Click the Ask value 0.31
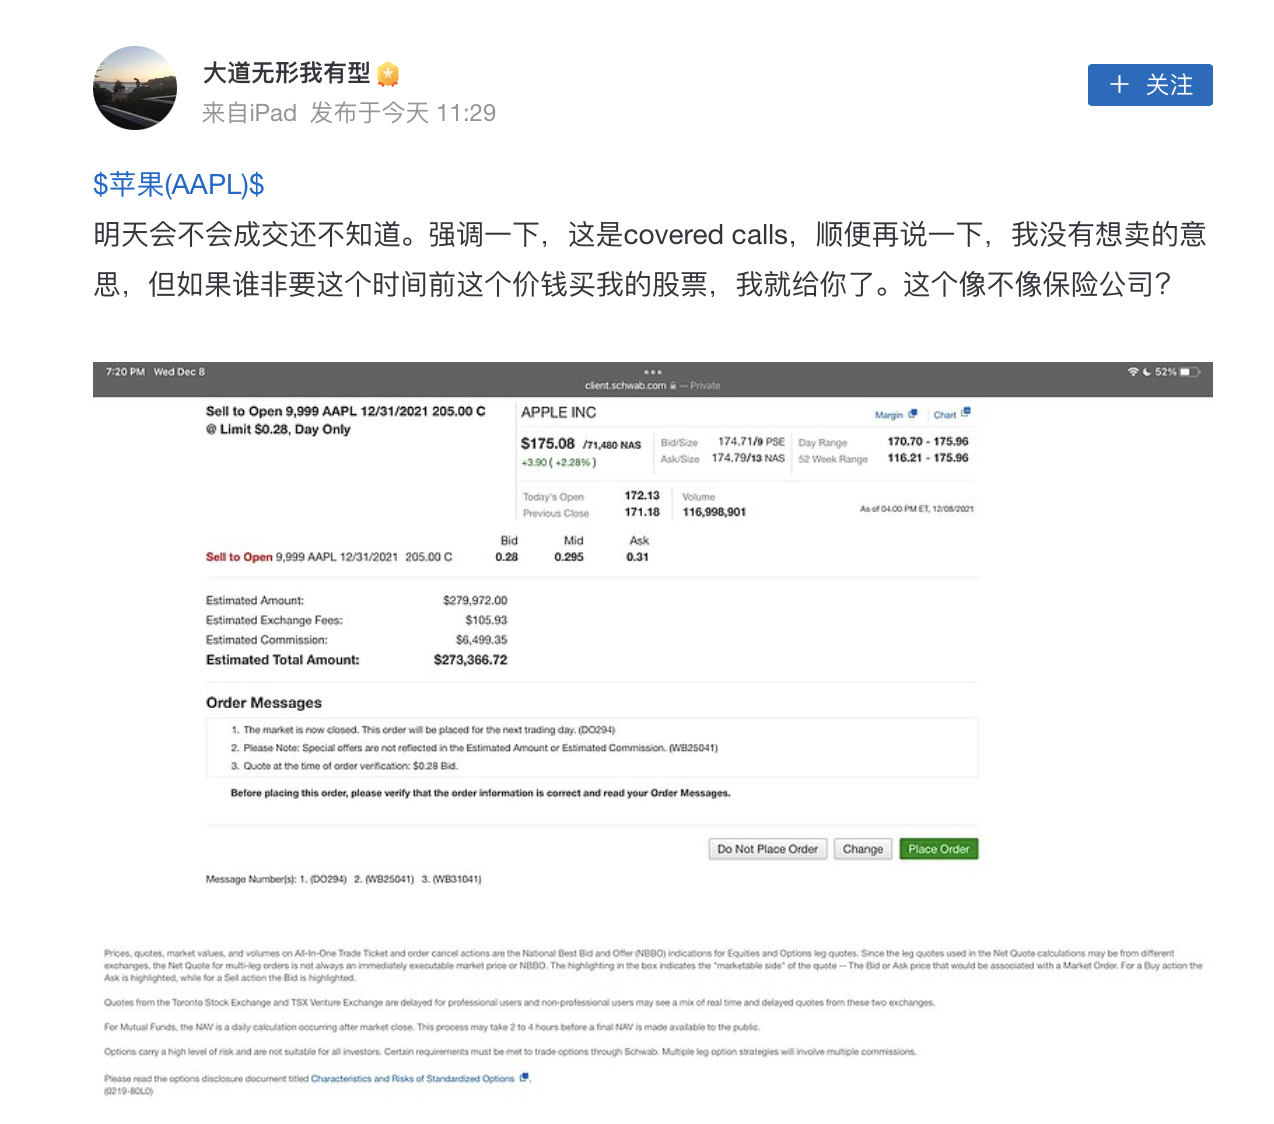 (638, 557)
